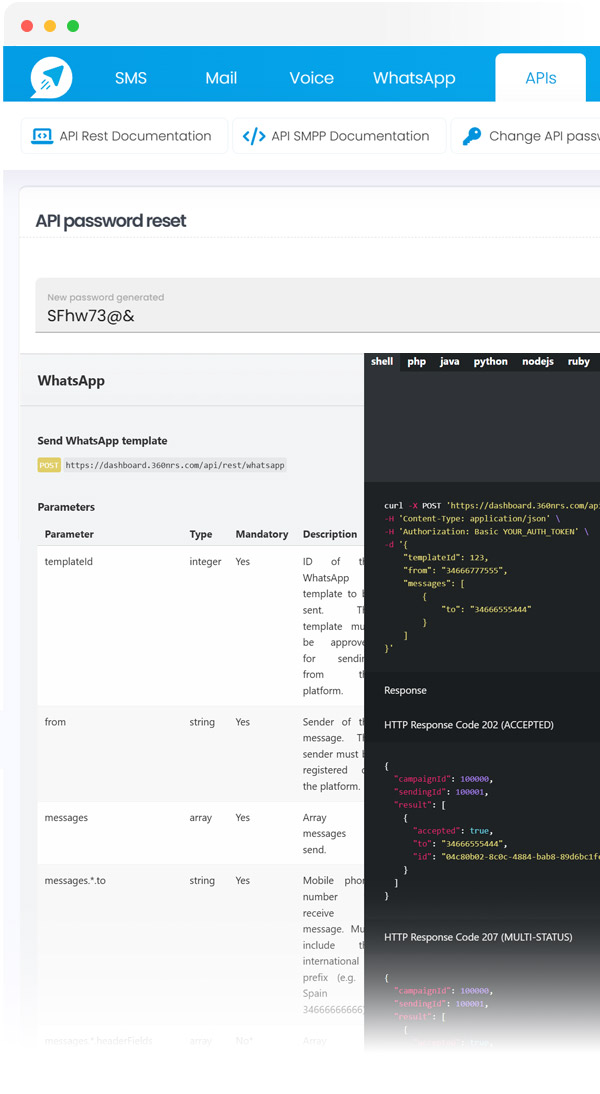Screen dimensions: 600x1094
Task: Click the new password generated field
Action: tap(317, 306)
